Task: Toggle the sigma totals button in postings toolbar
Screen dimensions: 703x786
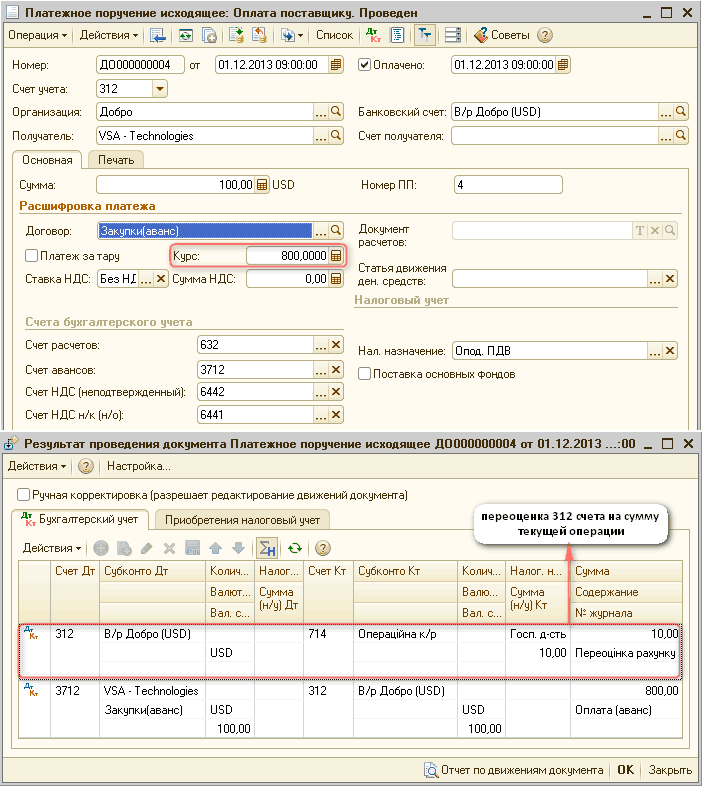Action: tap(266, 548)
